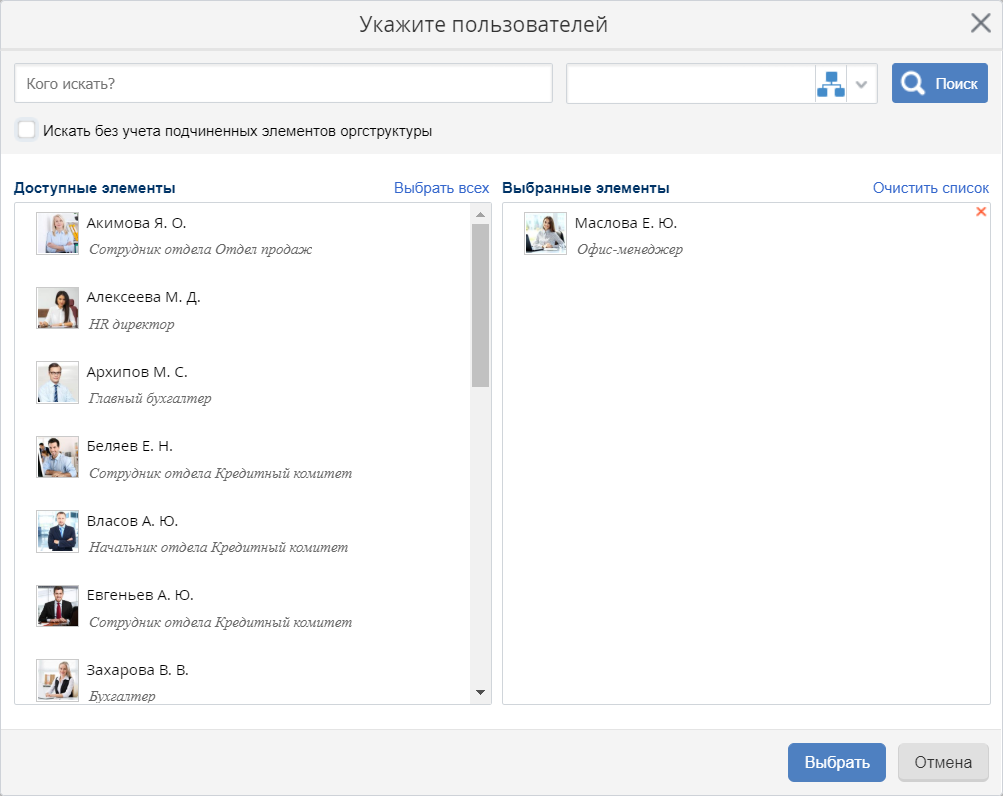1003x796 pixels.
Task: Expand the department dropdown arrow
Action: (x=862, y=84)
